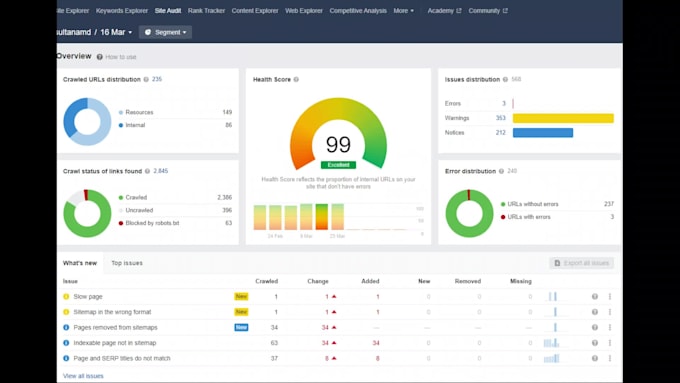Open the Community external link
The width and height of the screenshot is (680, 383).
click(x=488, y=11)
